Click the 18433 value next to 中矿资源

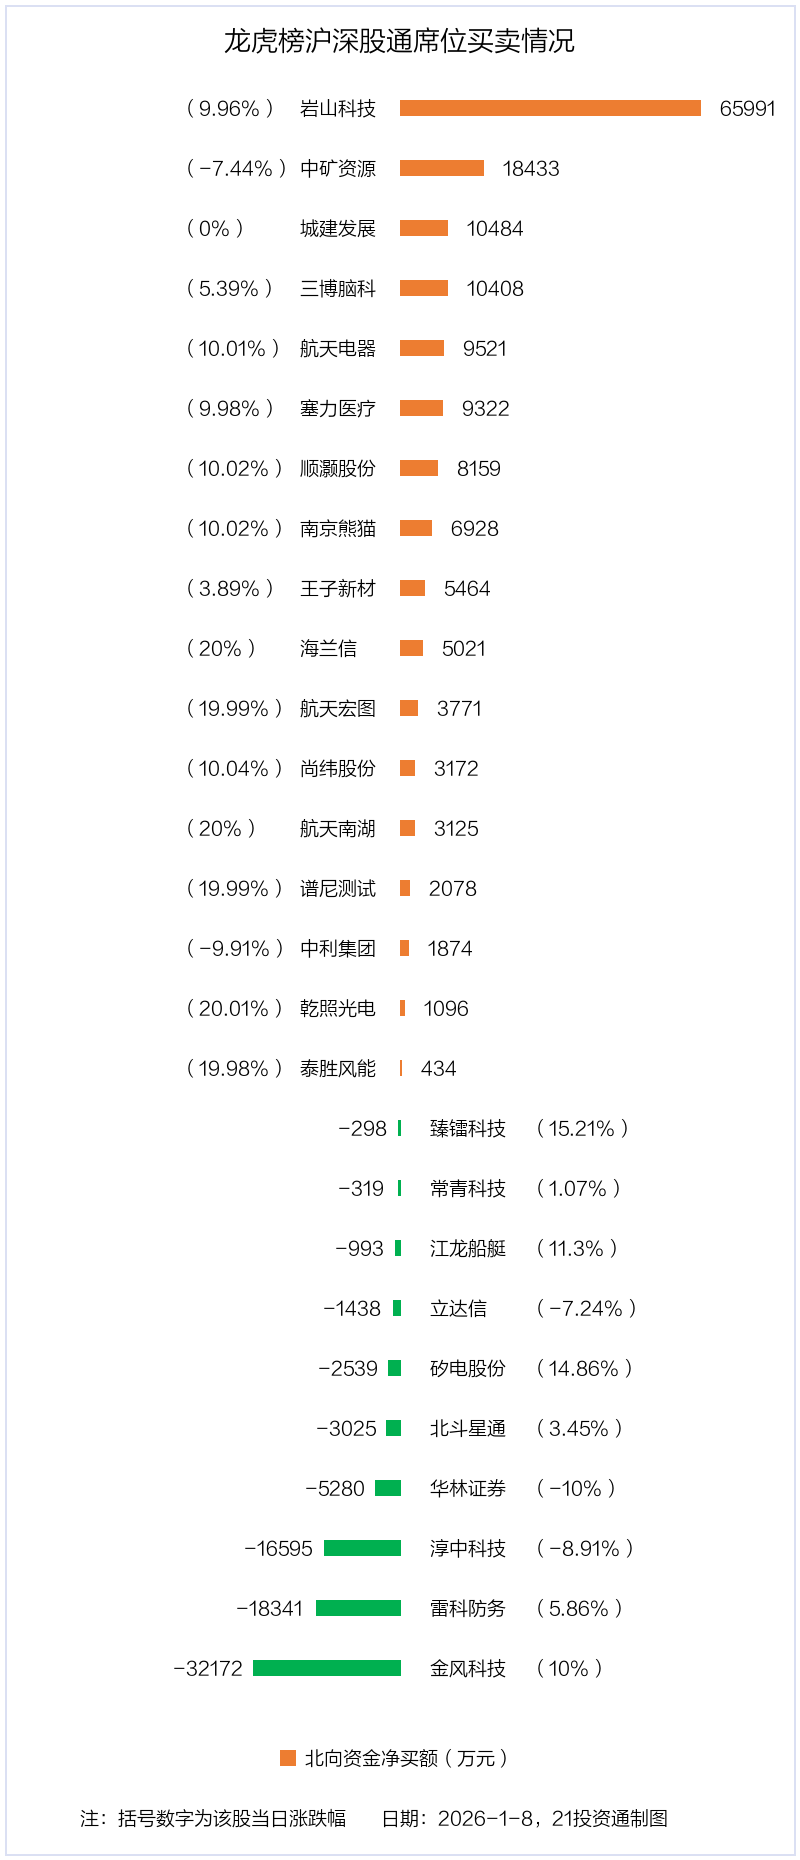(530, 168)
